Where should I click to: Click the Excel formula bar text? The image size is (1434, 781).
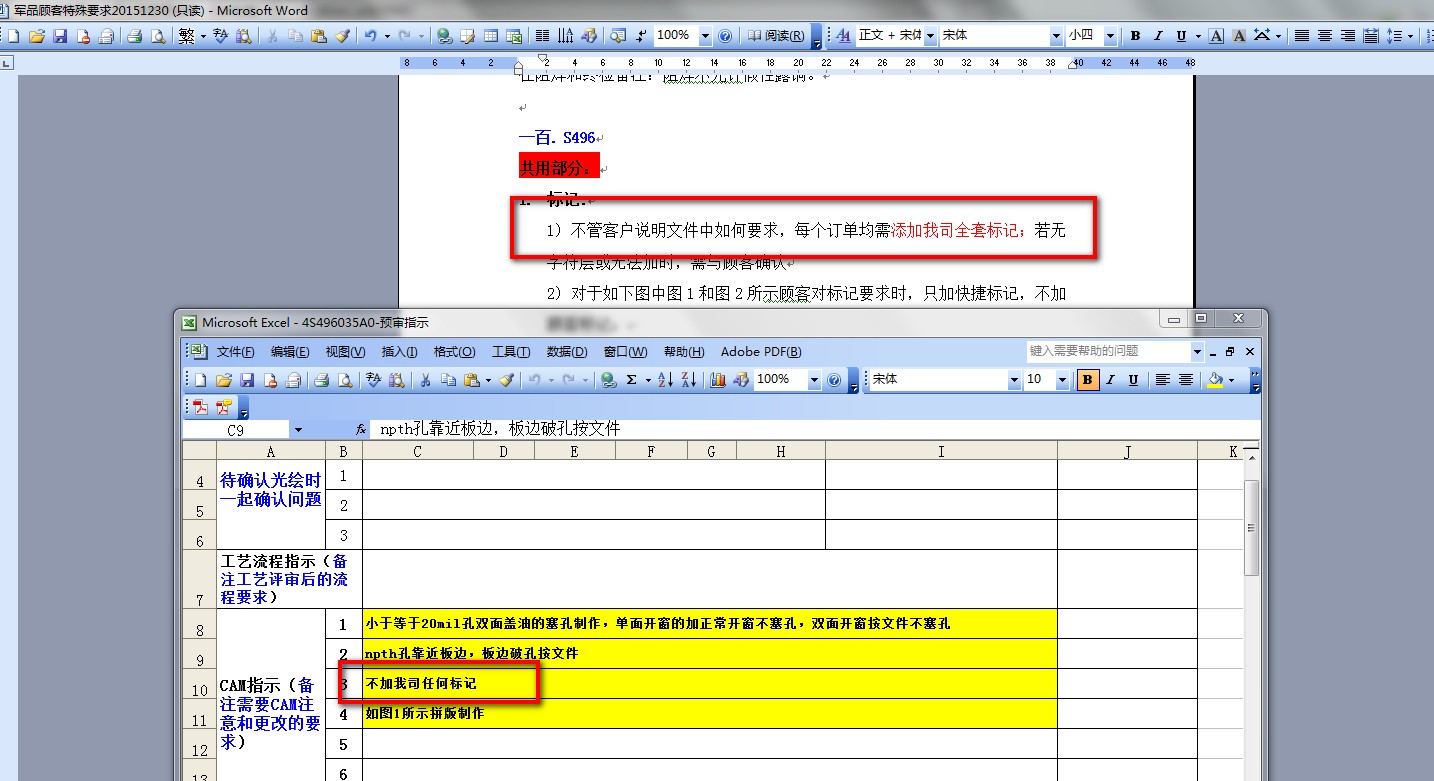(x=500, y=429)
